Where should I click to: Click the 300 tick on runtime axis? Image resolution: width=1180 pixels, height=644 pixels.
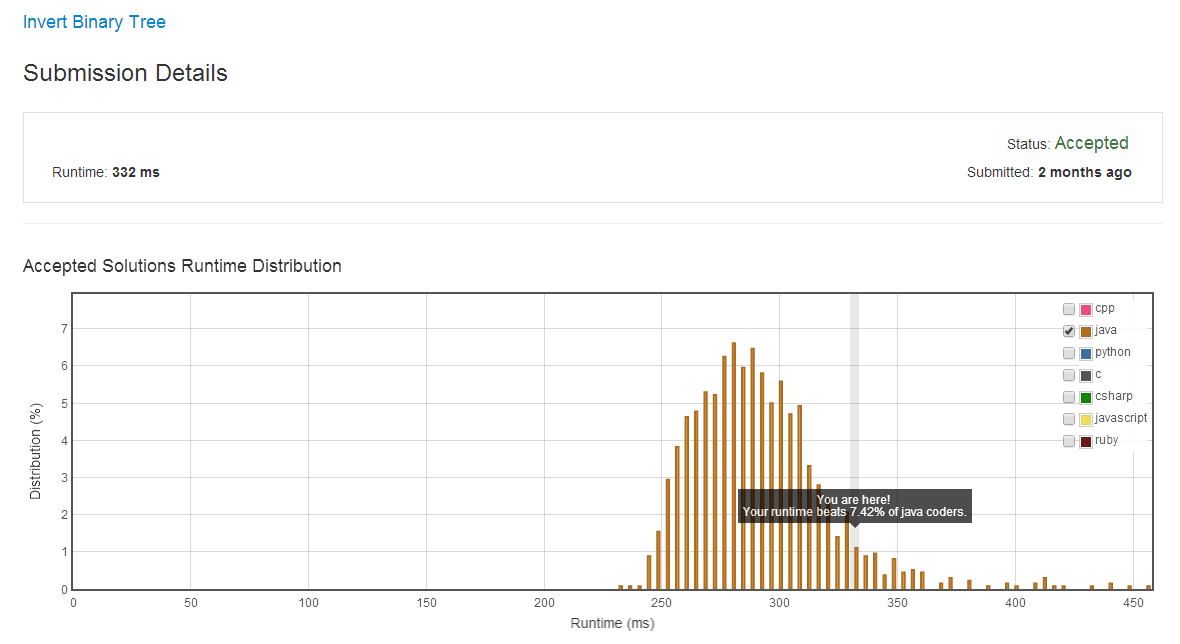tap(780, 603)
